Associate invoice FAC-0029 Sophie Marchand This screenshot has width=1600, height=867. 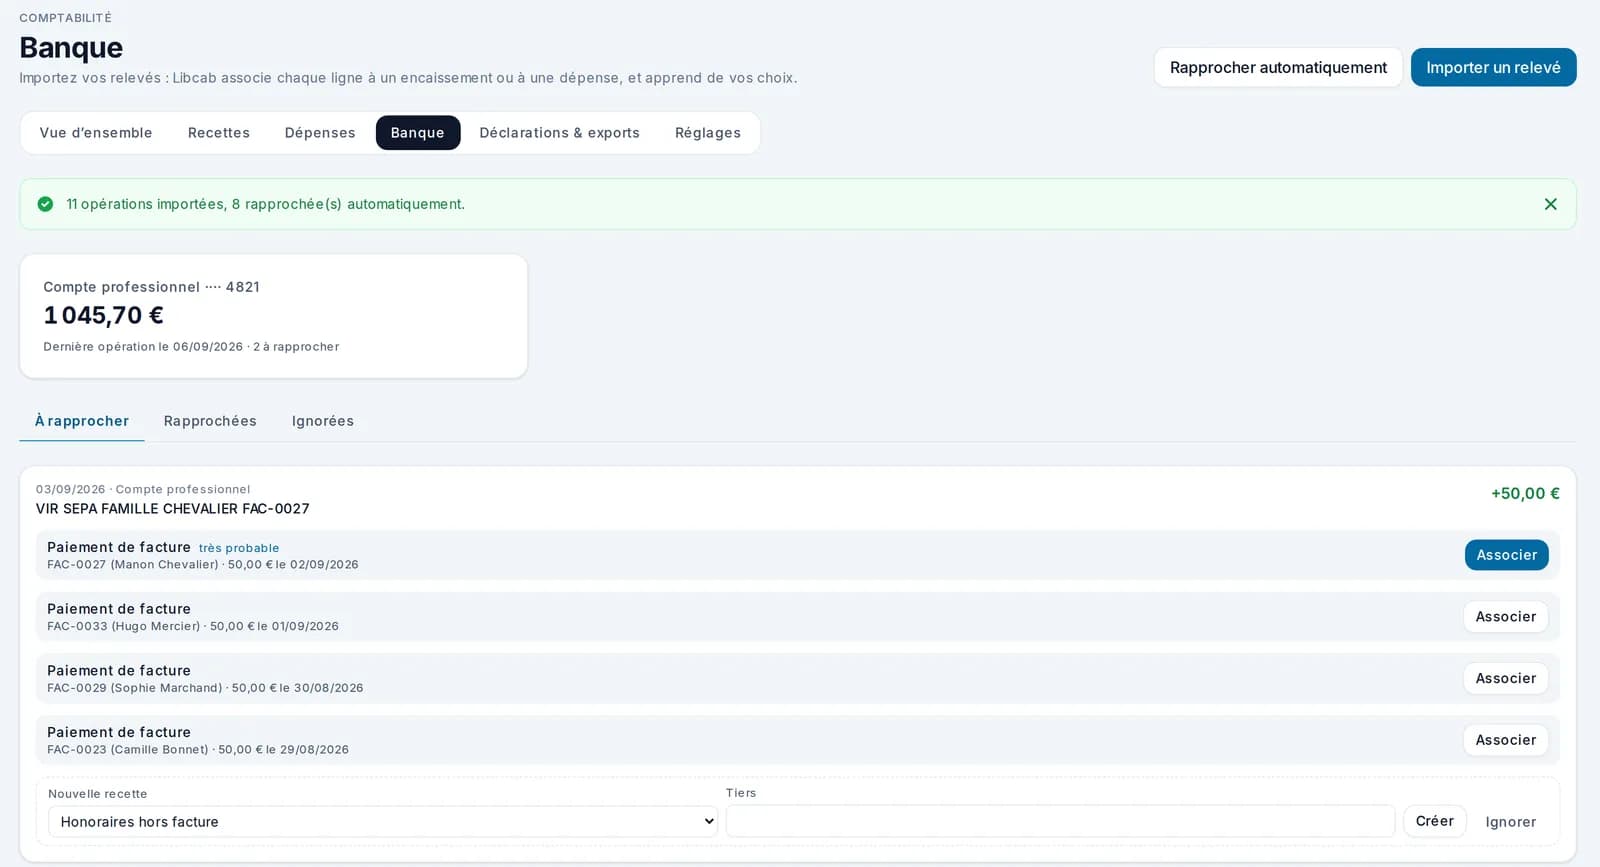tap(1506, 678)
